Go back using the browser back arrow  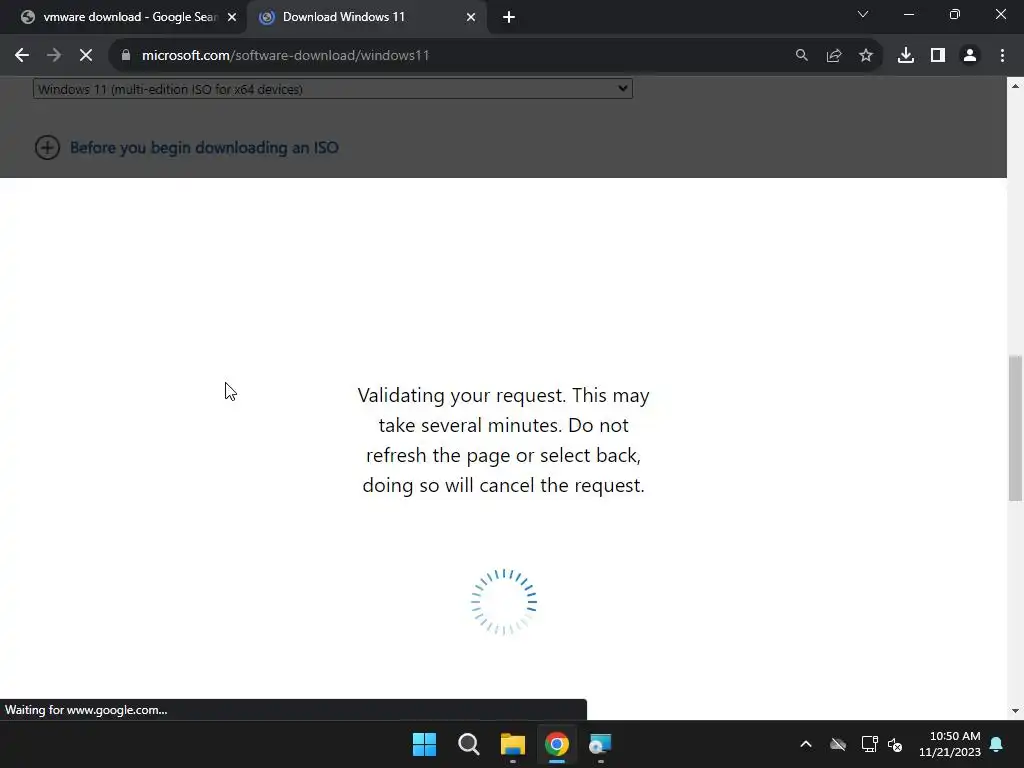pyautogui.click(x=22, y=56)
